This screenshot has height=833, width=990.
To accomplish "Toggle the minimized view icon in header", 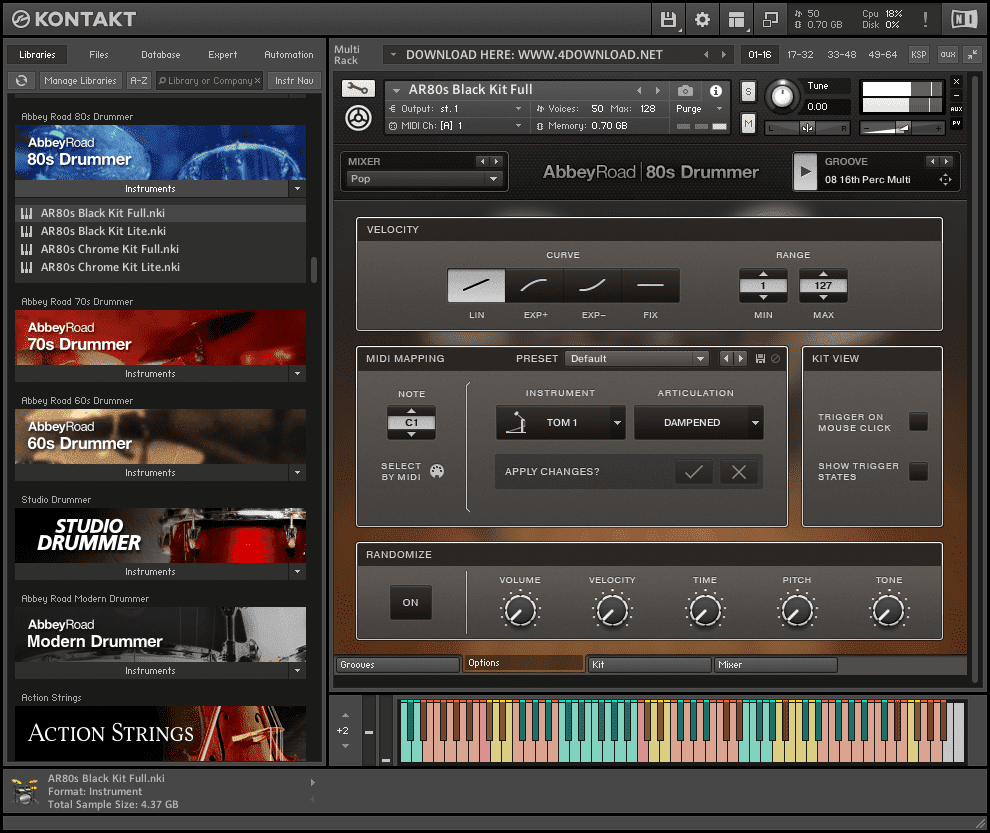I will (x=770, y=20).
